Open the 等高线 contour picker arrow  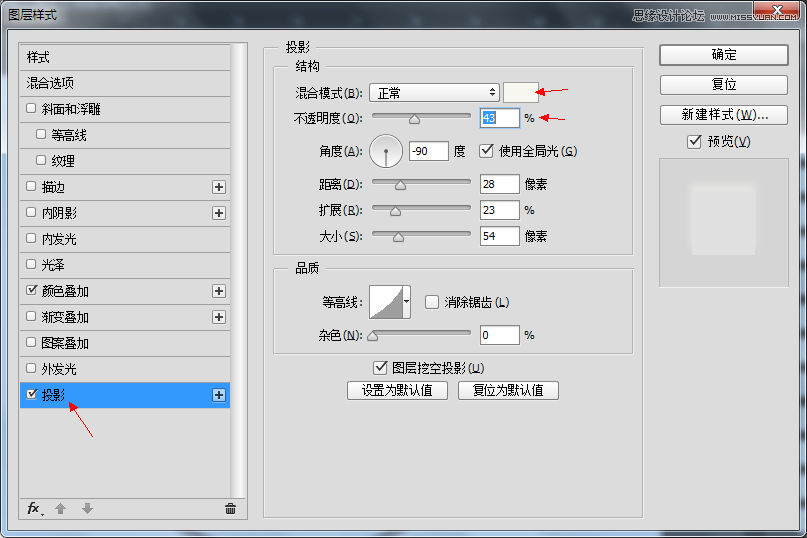[407, 302]
